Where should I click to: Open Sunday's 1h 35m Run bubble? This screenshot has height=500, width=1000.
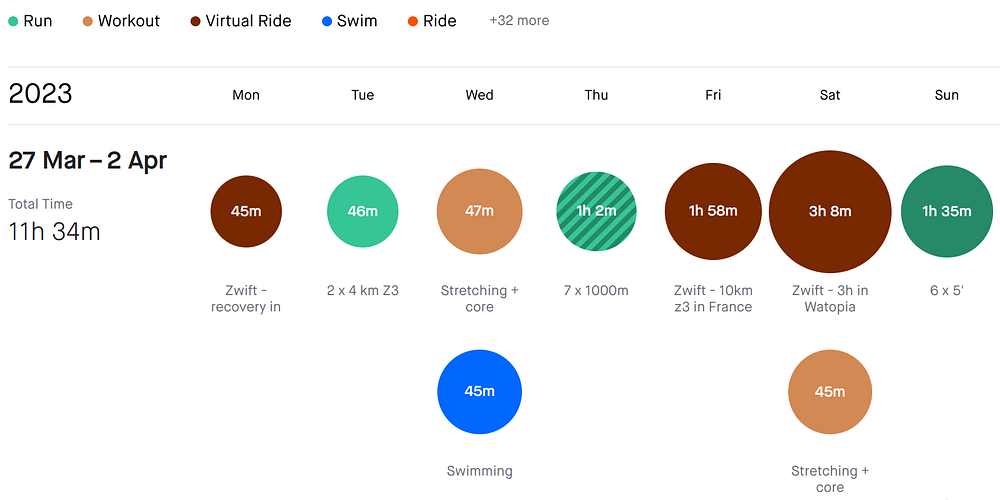(947, 211)
